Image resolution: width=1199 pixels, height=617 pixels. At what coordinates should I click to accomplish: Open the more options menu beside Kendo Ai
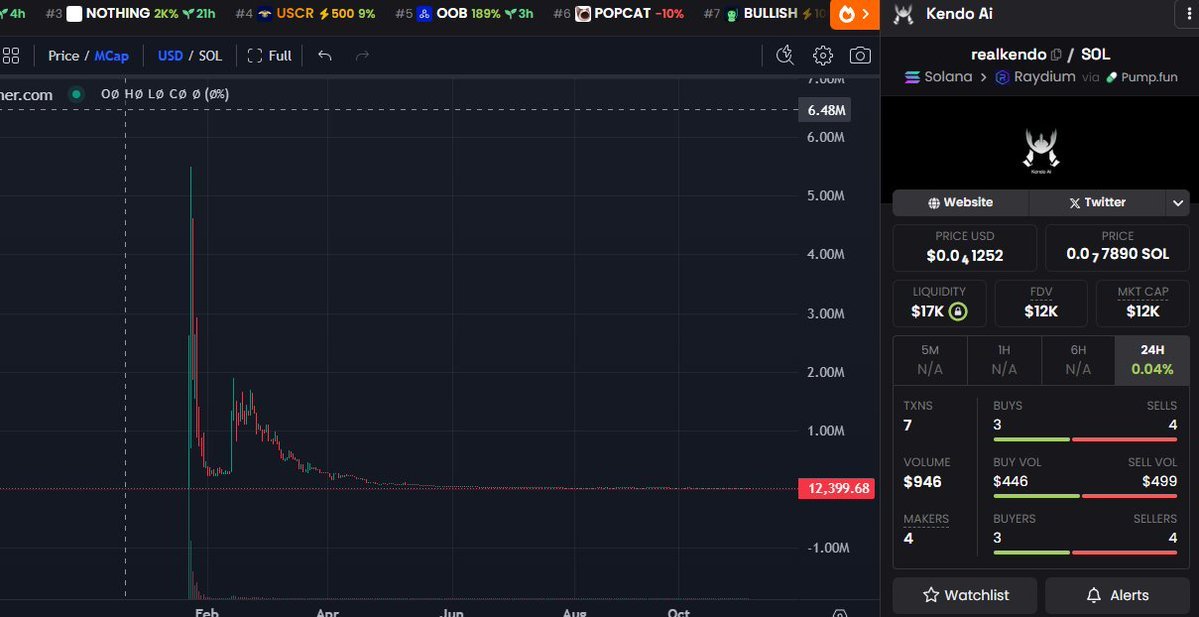[x=1189, y=15]
